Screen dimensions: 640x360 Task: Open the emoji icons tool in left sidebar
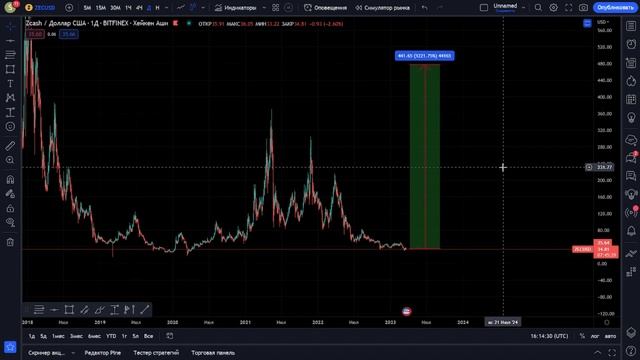tap(10, 127)
